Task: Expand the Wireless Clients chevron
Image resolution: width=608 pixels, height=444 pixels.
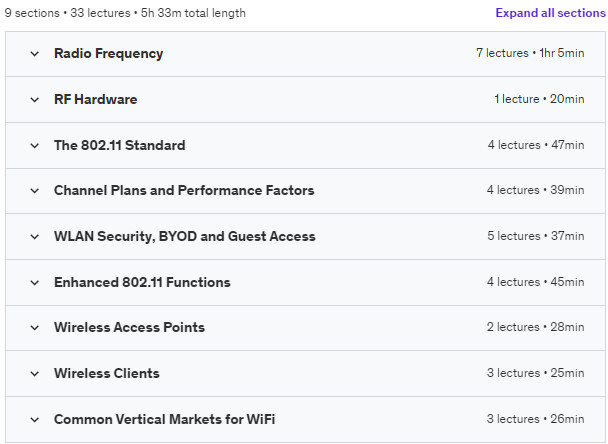Action: coord(35,373)
